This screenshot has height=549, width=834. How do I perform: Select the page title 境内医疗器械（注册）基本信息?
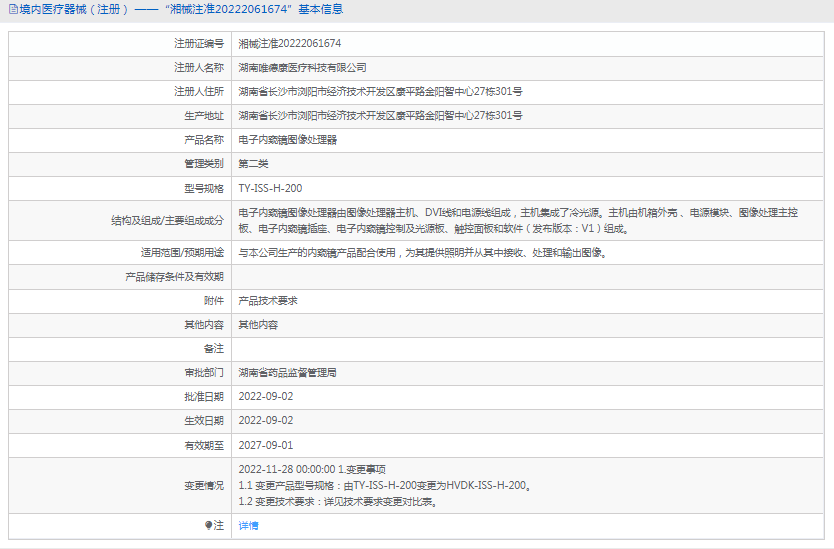click(181, 9)
